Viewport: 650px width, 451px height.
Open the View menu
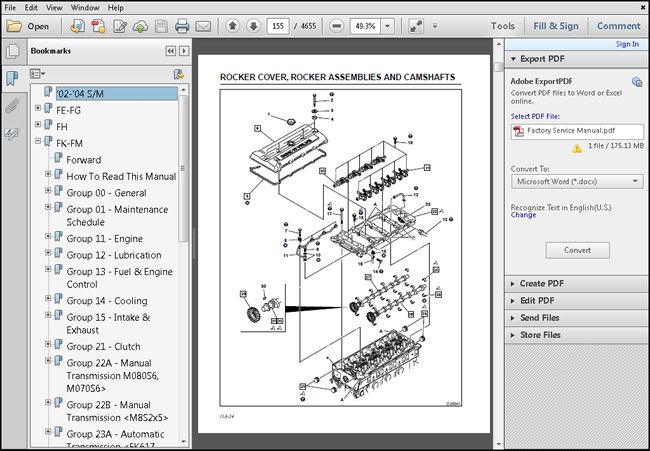(x=54, y=7)
